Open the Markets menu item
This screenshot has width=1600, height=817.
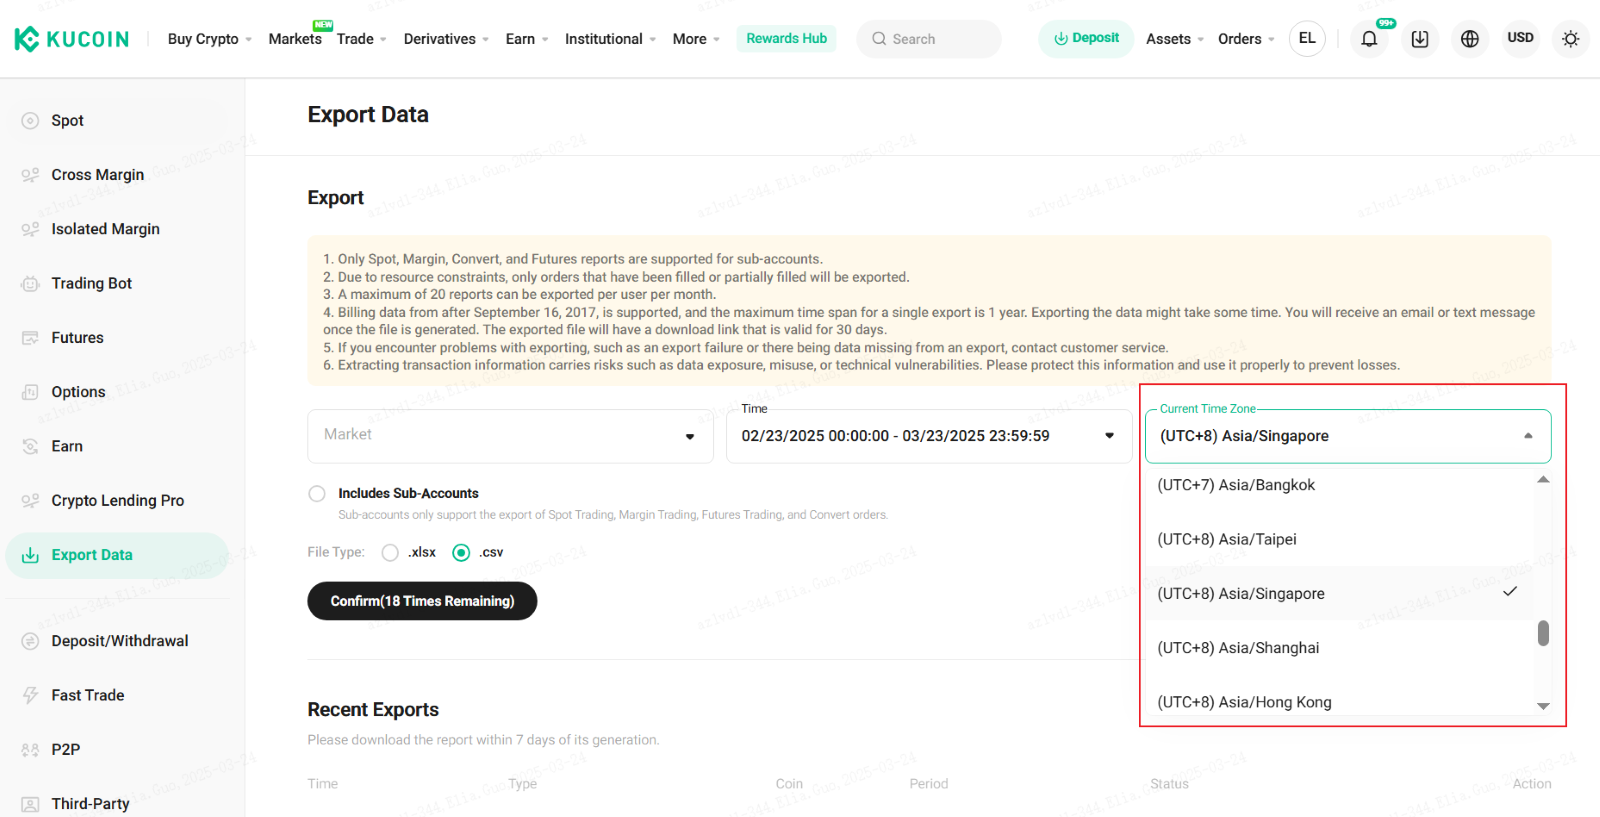(x=295, y=39)
